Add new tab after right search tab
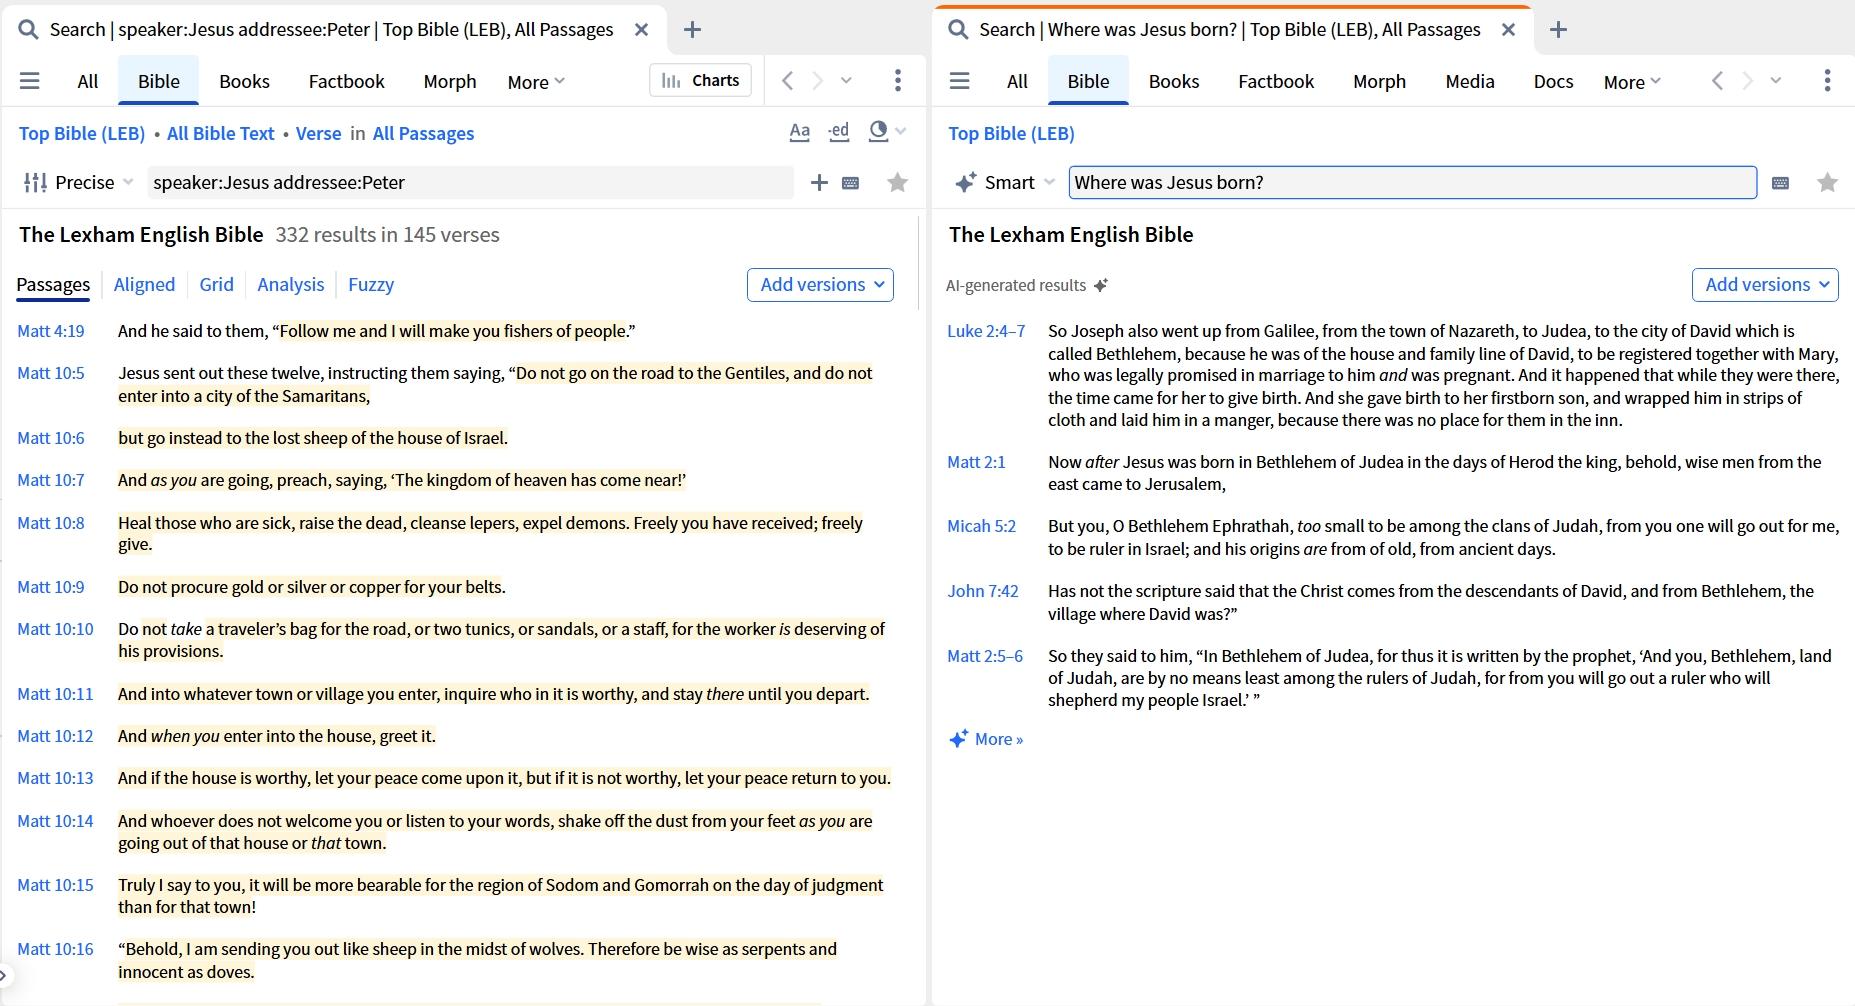 [1558, 30]
